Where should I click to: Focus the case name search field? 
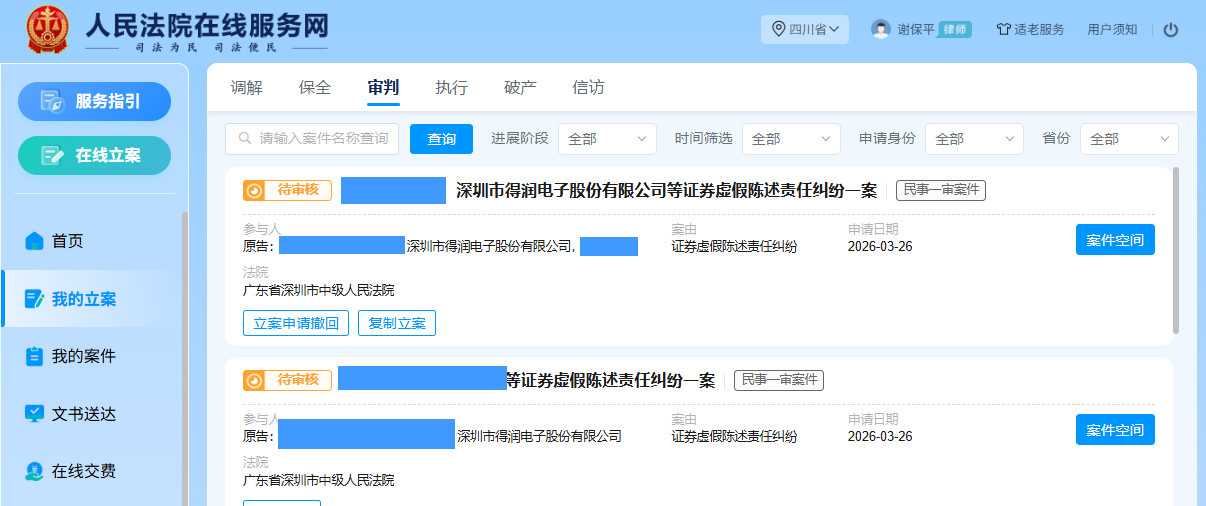pyautogui.click(x=312, y=139)
